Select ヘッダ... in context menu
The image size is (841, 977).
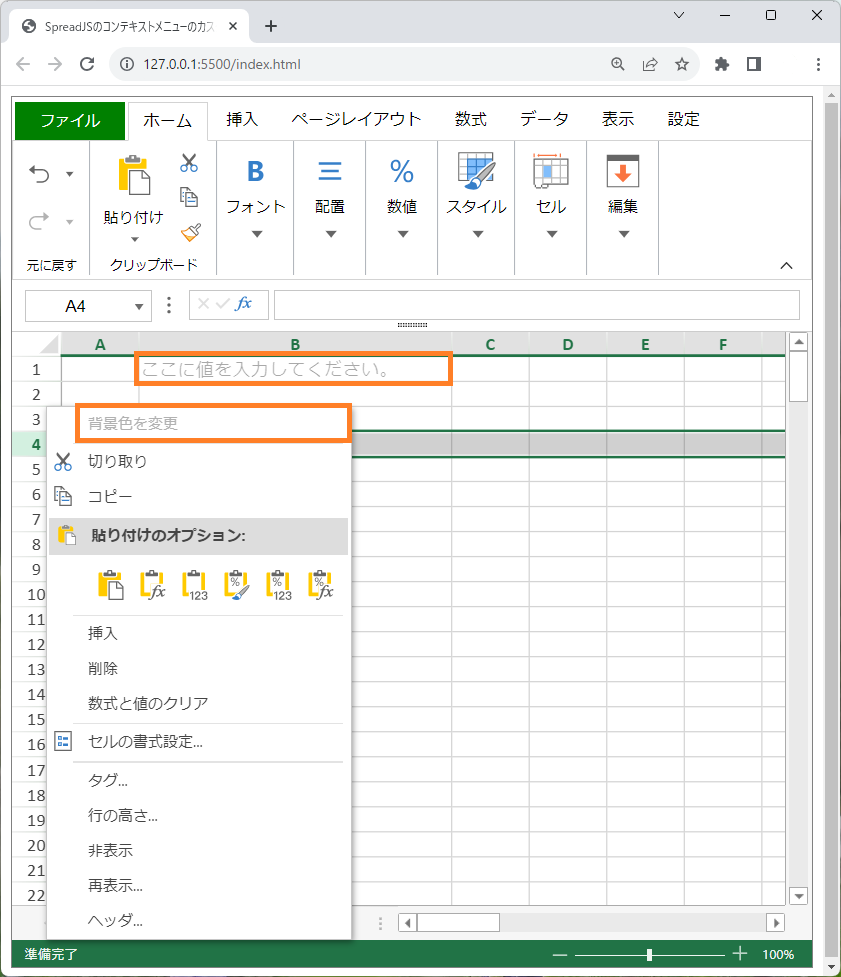point(199,920)
